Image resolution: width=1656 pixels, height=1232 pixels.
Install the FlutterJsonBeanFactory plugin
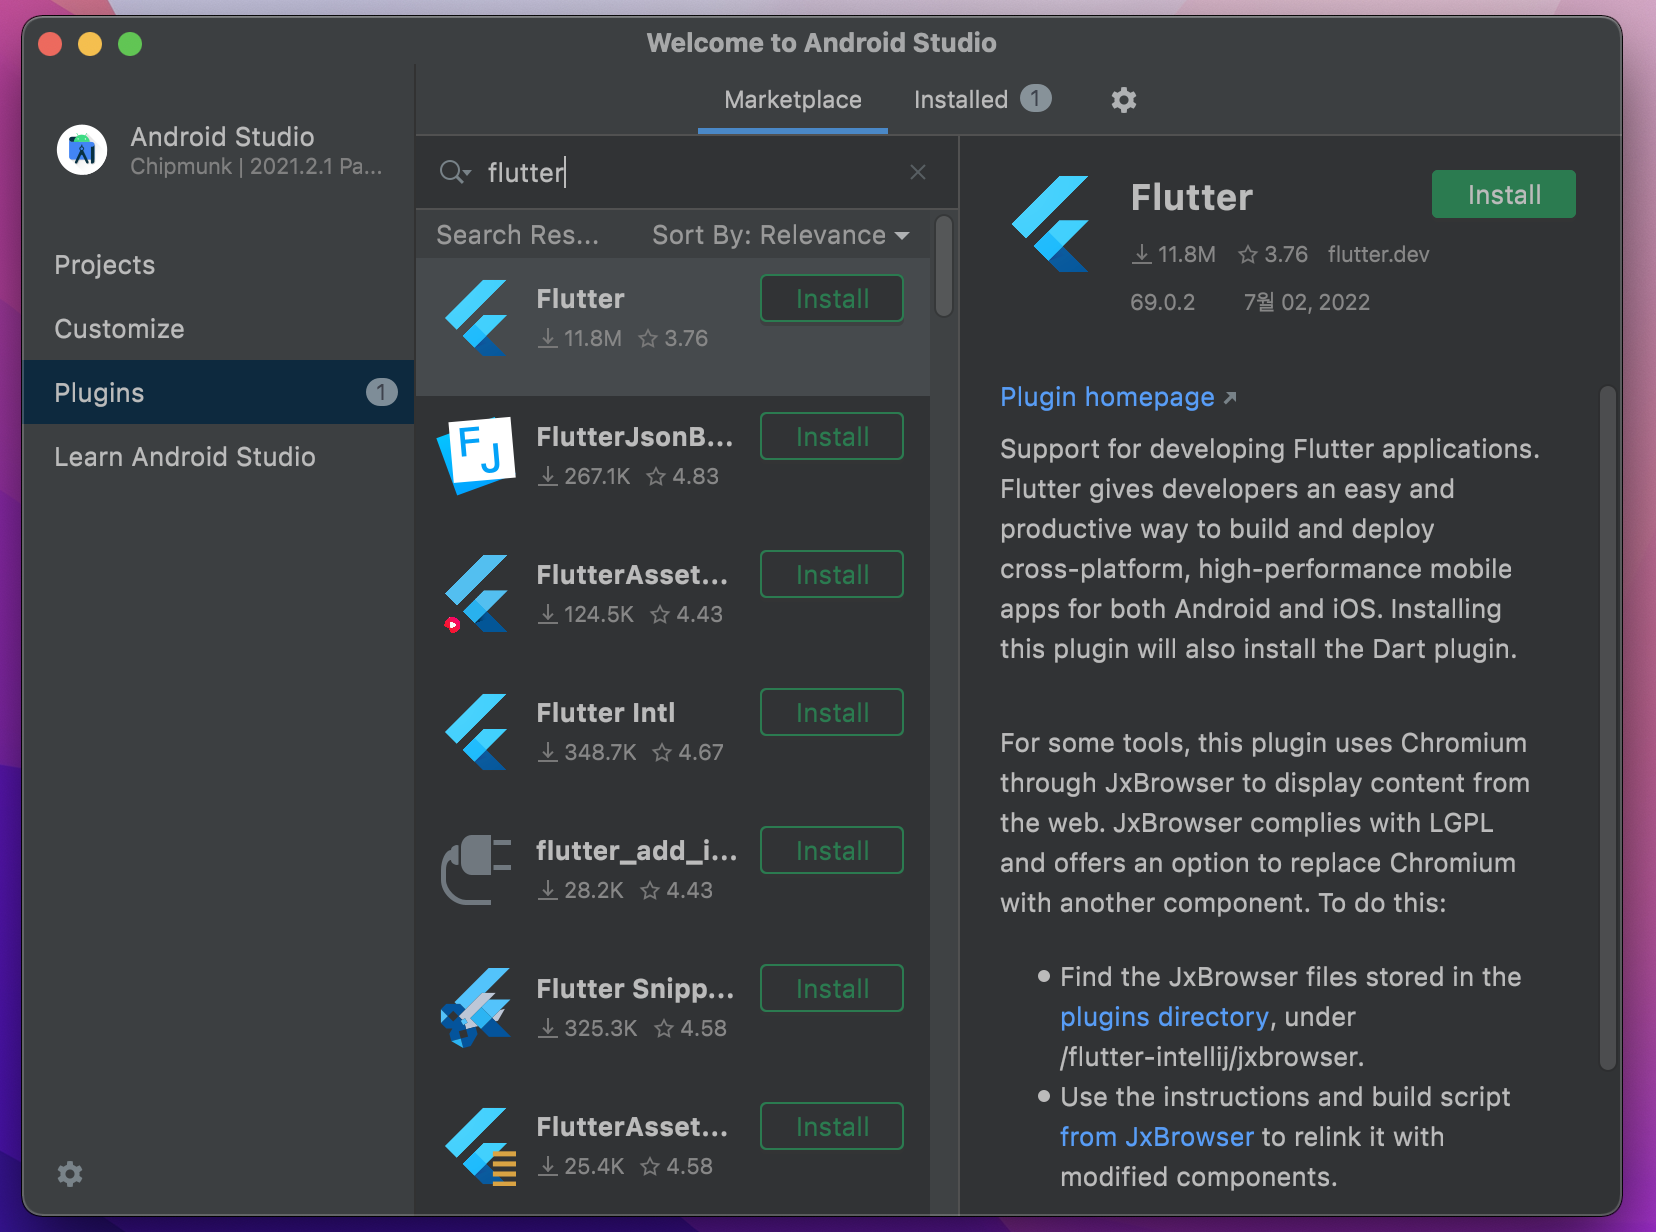831,436
